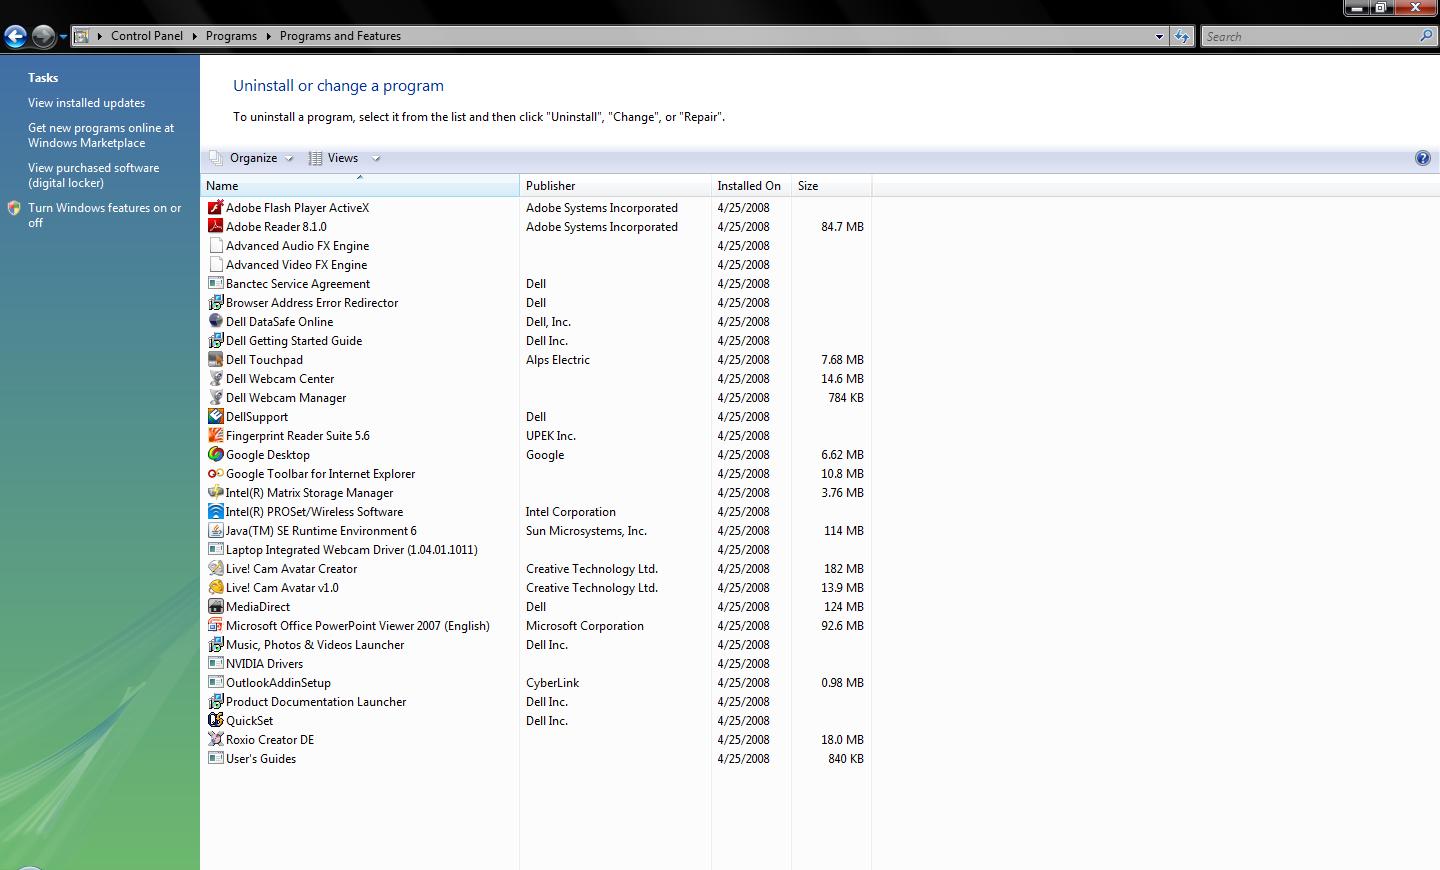Viewport: 1440px width, 870px height.
Task: Click the Dell Webcam Center icon
Action: [215, 378]
